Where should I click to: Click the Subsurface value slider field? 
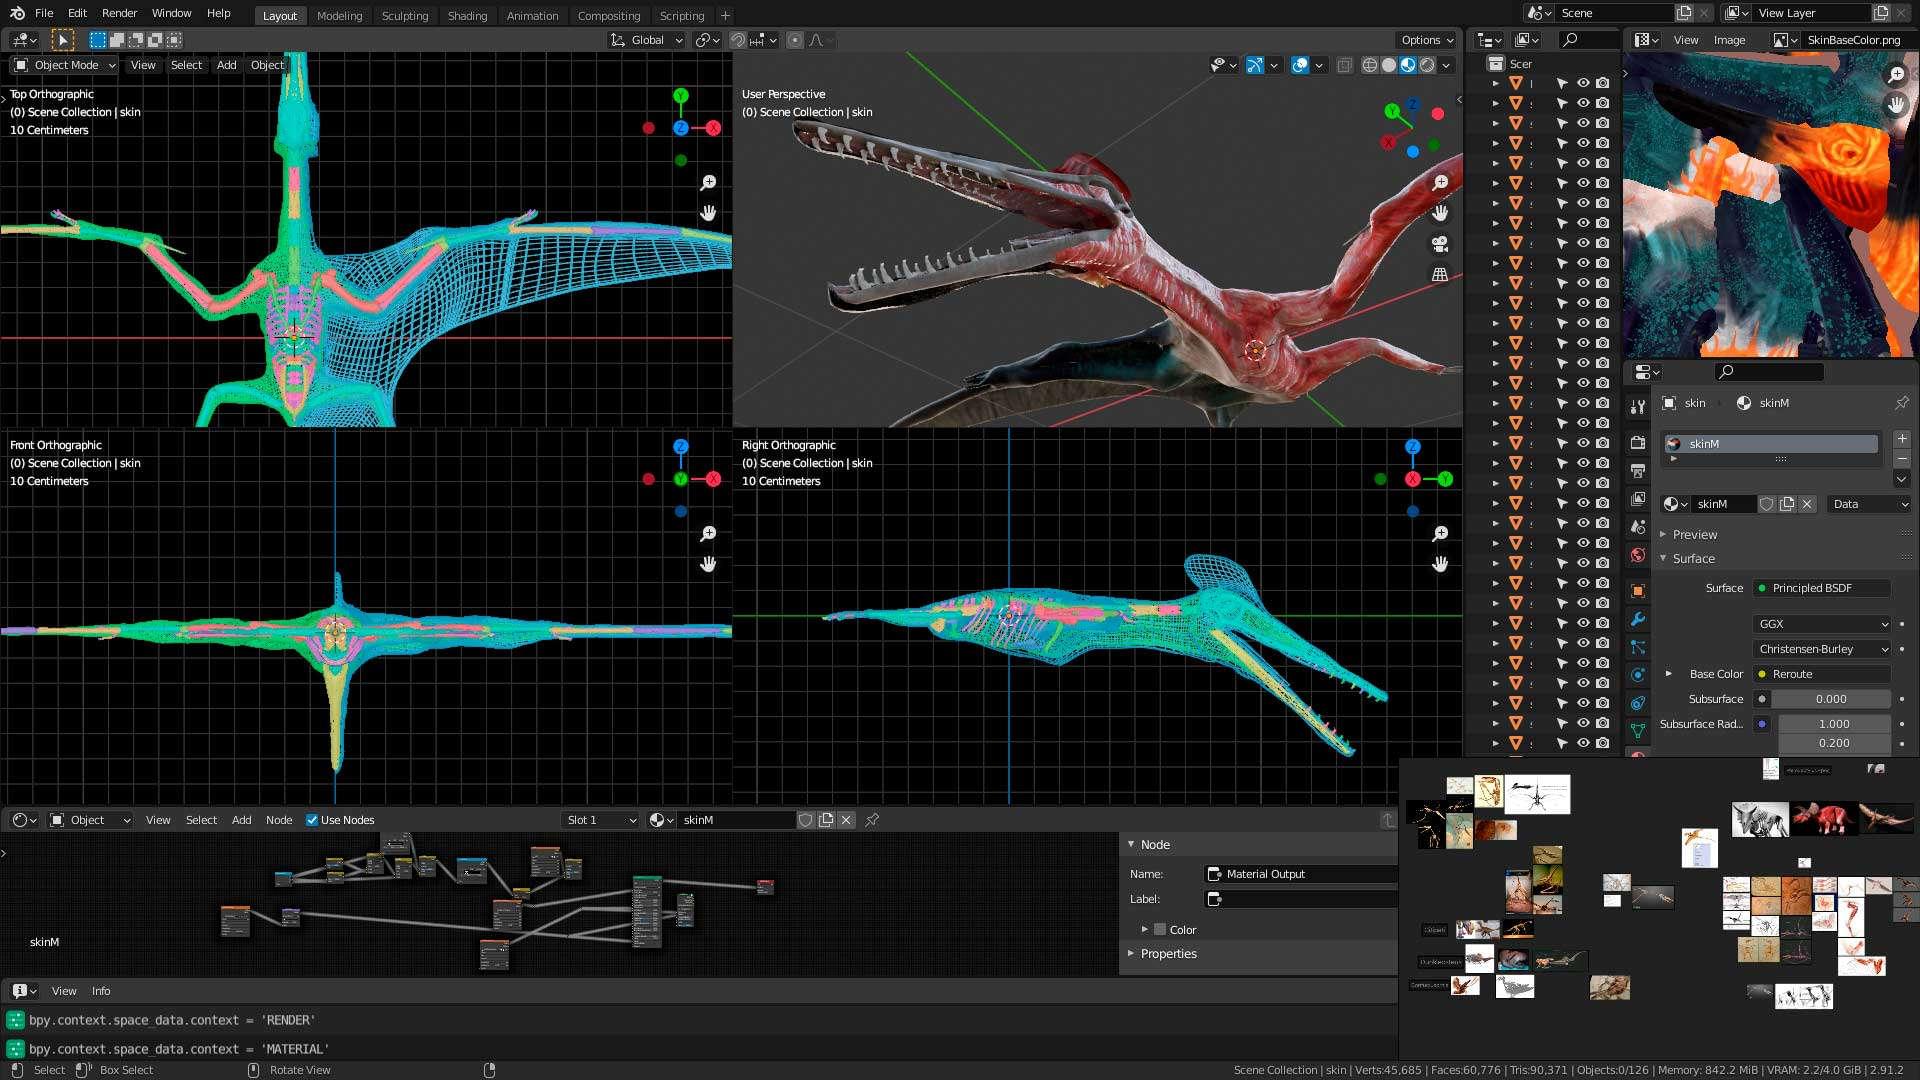pyautogui.click(x=1830, y=699)
